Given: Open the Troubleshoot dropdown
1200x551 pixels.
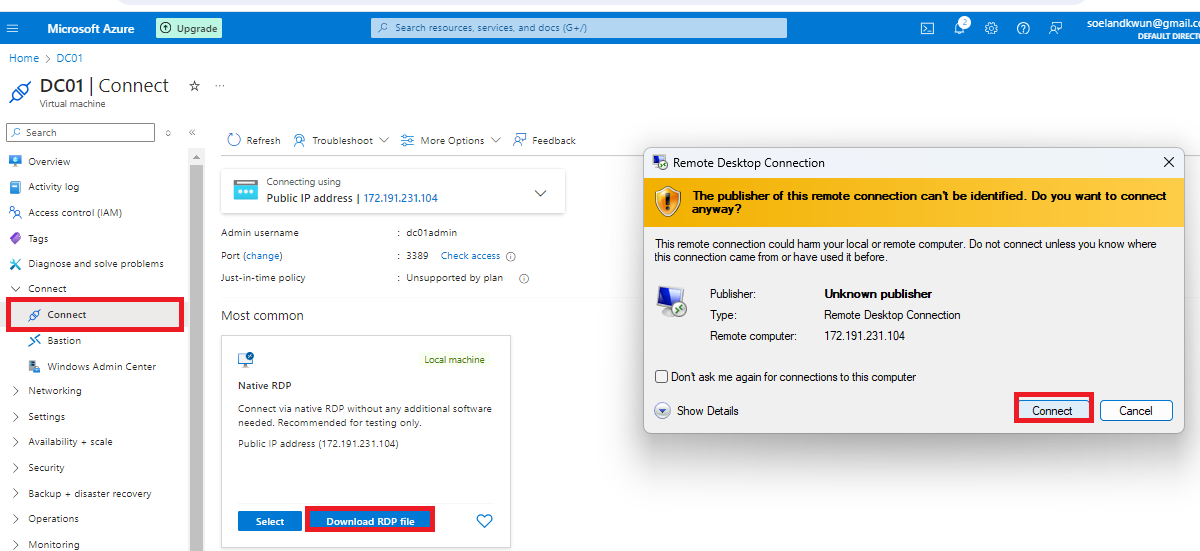Looking at the screenshot, I should click(341, 141).
